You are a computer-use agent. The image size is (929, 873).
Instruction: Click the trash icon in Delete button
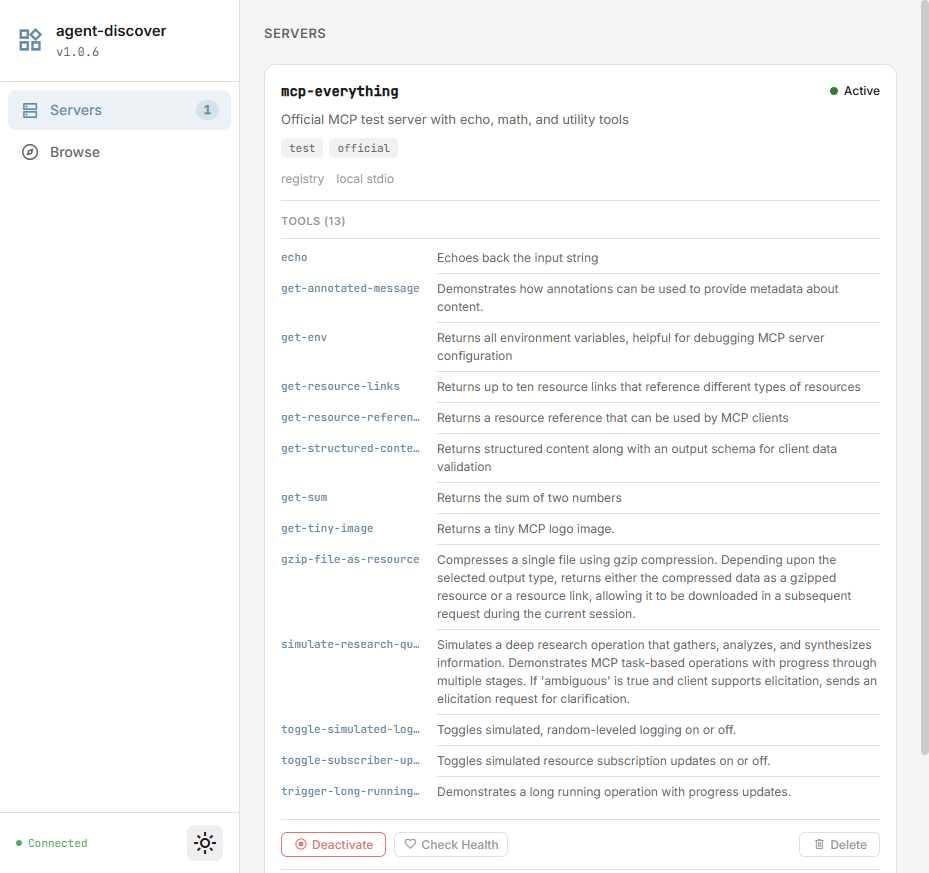click(x=819, y=844)
